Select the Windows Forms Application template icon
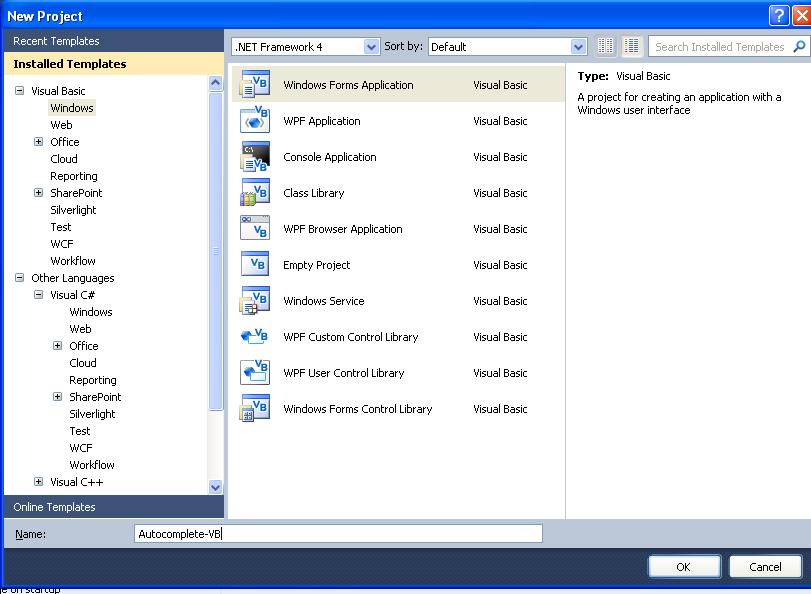Image resolution: width=811 pixels, height=594 pixels. [x=254, y=85]
